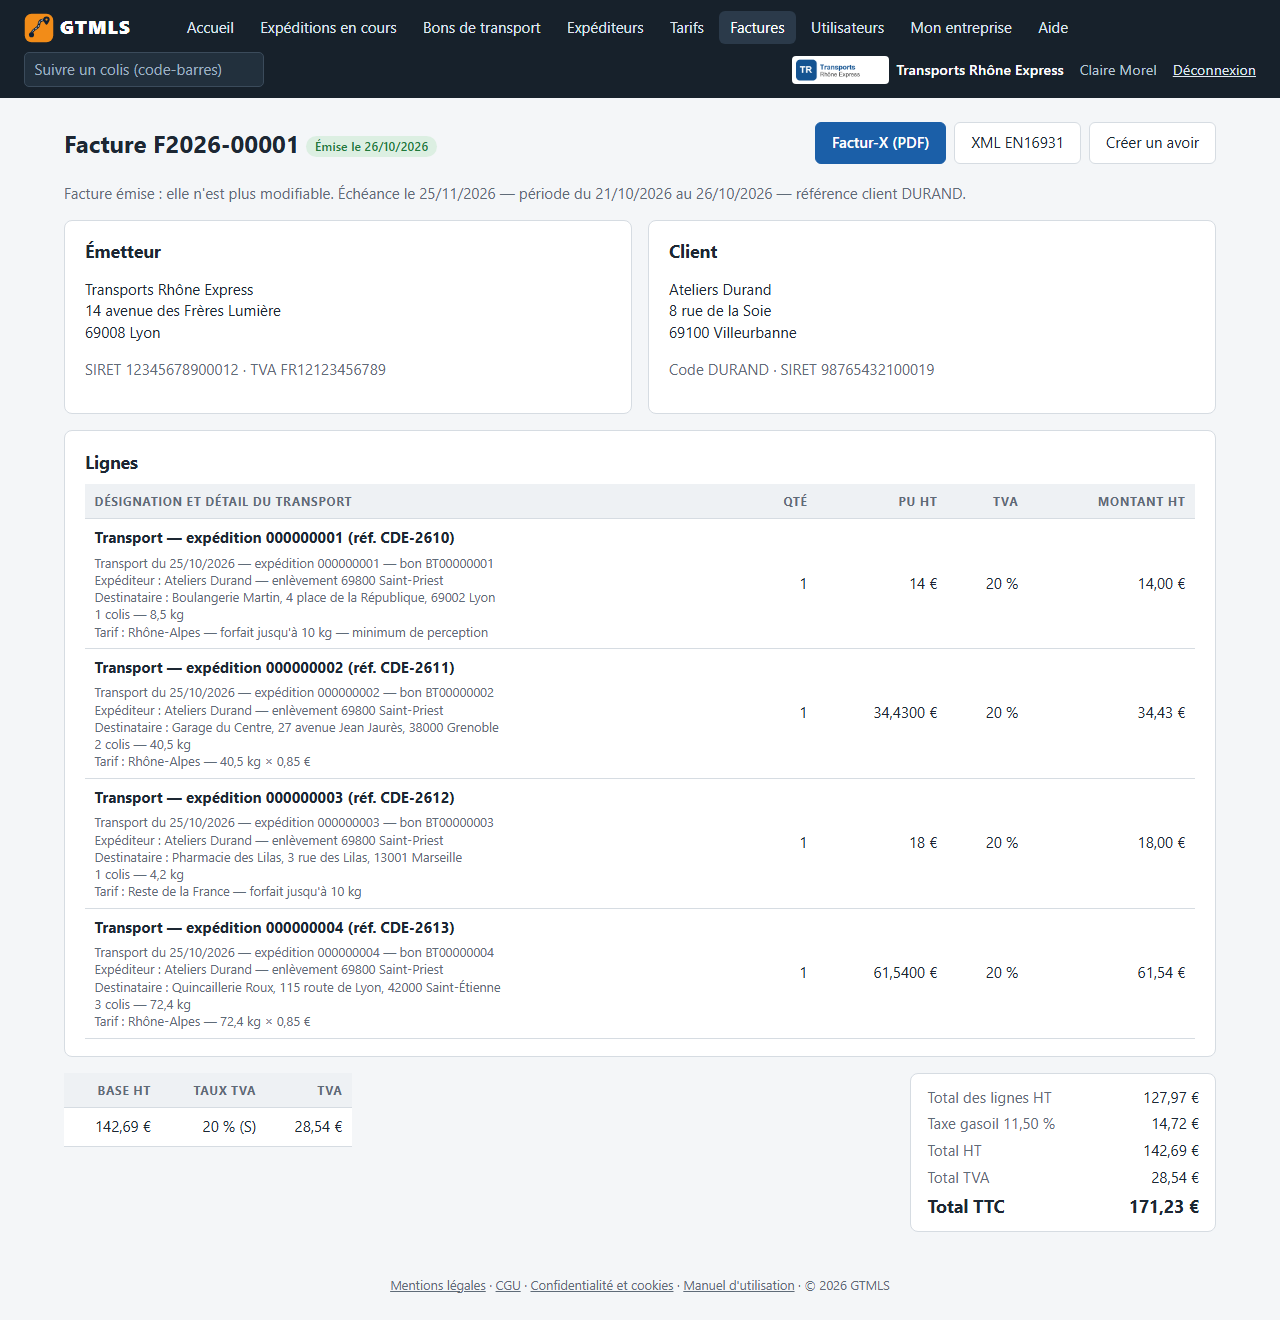Go to Mon entreprise
The height and width of the screenshot is (1320, 1280).
click(x=961, y=28)
